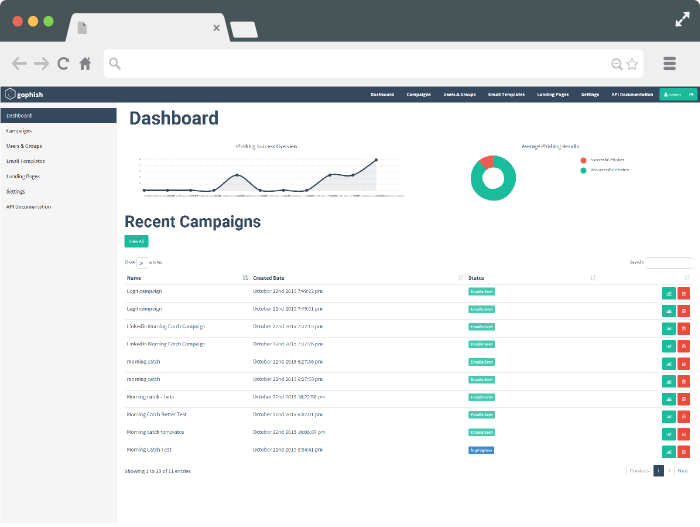The image size is (700, 527).
Task: Click the campaigns Search input field
Action: (669, 262)
